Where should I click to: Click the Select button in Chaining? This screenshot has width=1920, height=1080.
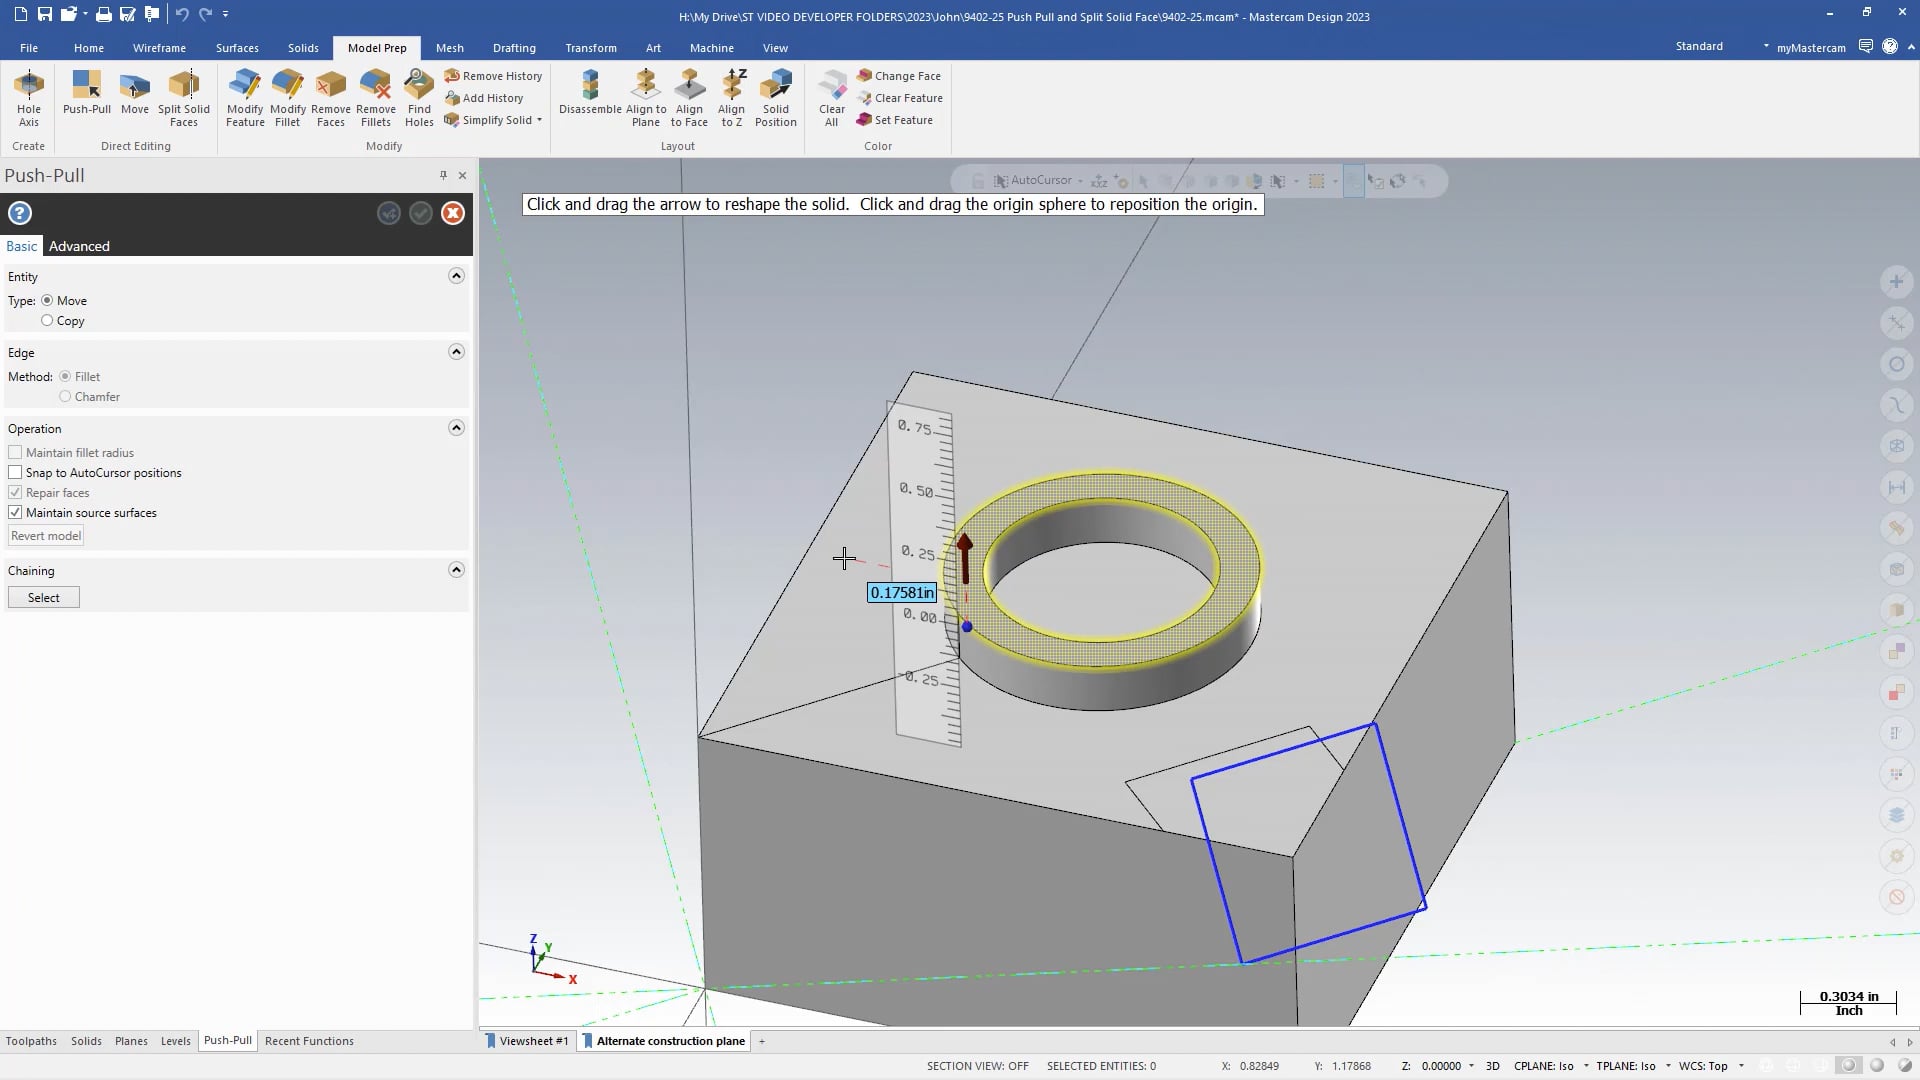44,597
